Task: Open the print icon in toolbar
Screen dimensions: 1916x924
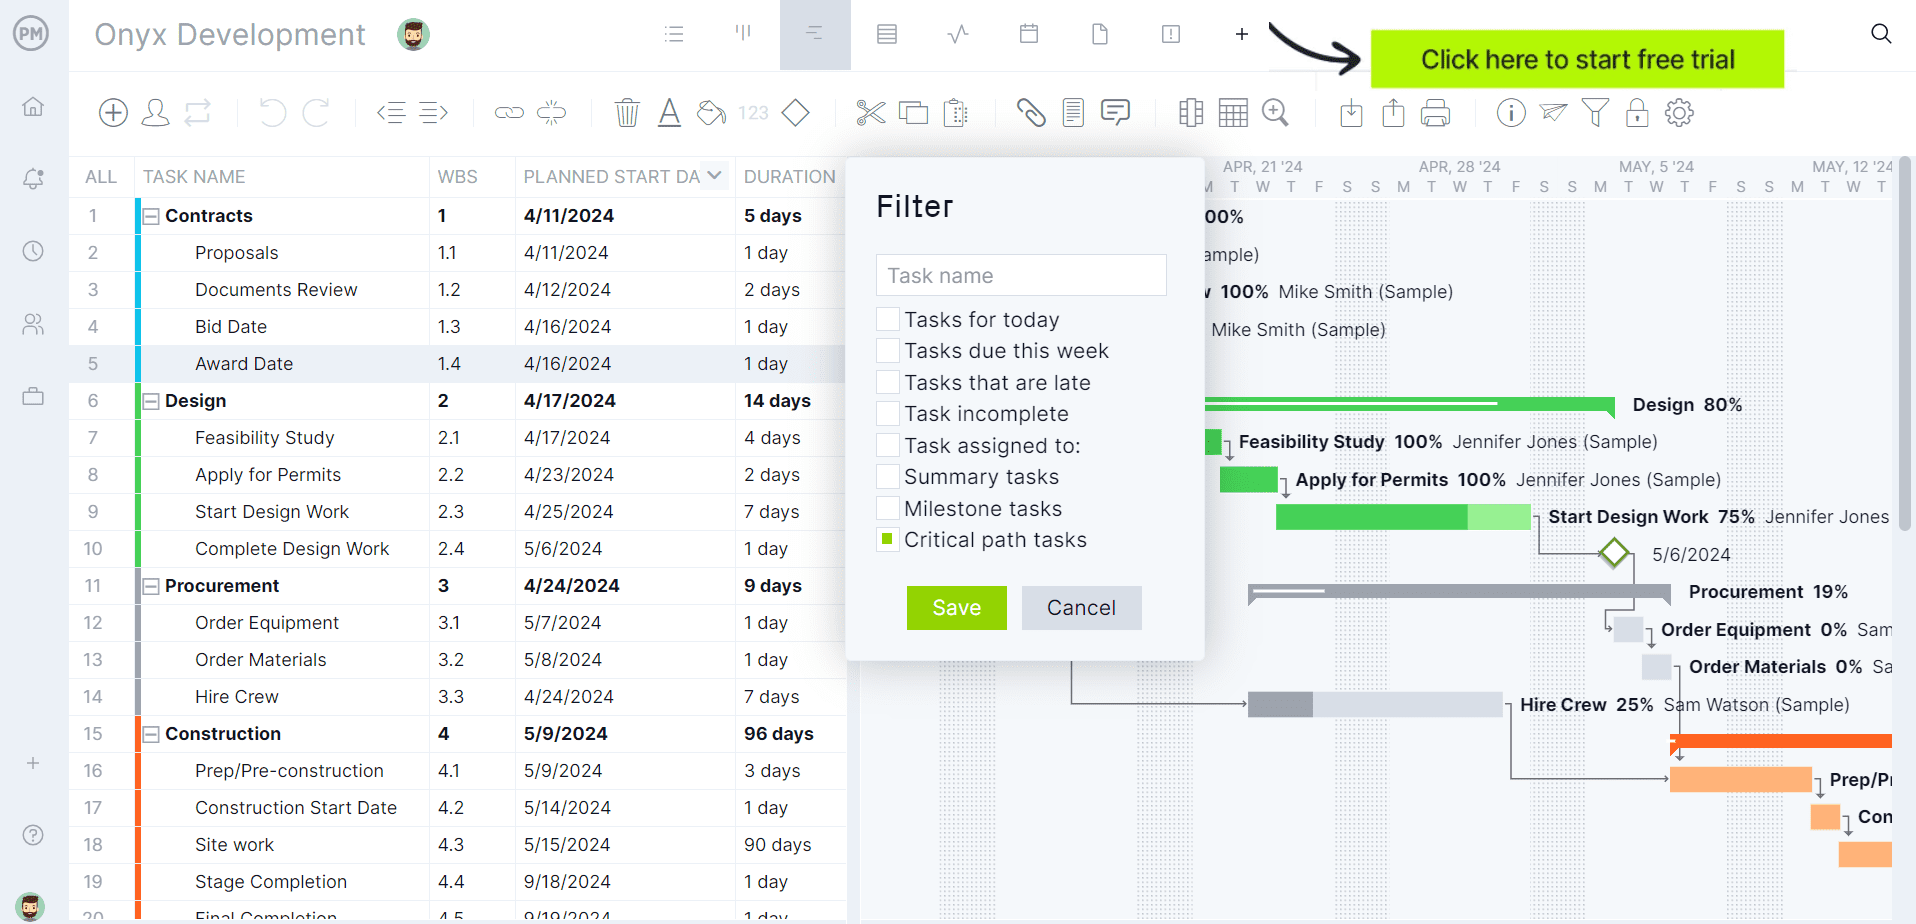Action: 1435,113
